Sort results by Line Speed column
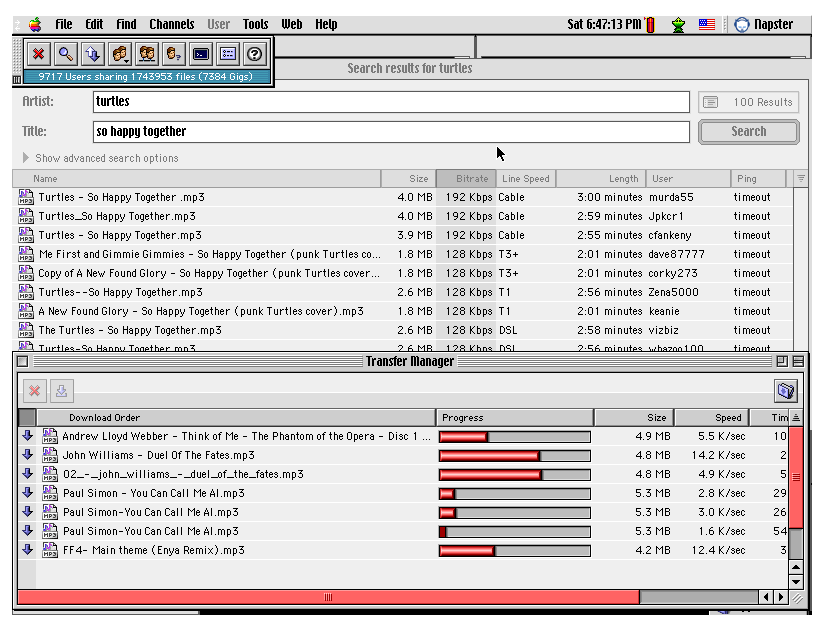The width and height of the screenshot is (824, 630). coord(526,179)
